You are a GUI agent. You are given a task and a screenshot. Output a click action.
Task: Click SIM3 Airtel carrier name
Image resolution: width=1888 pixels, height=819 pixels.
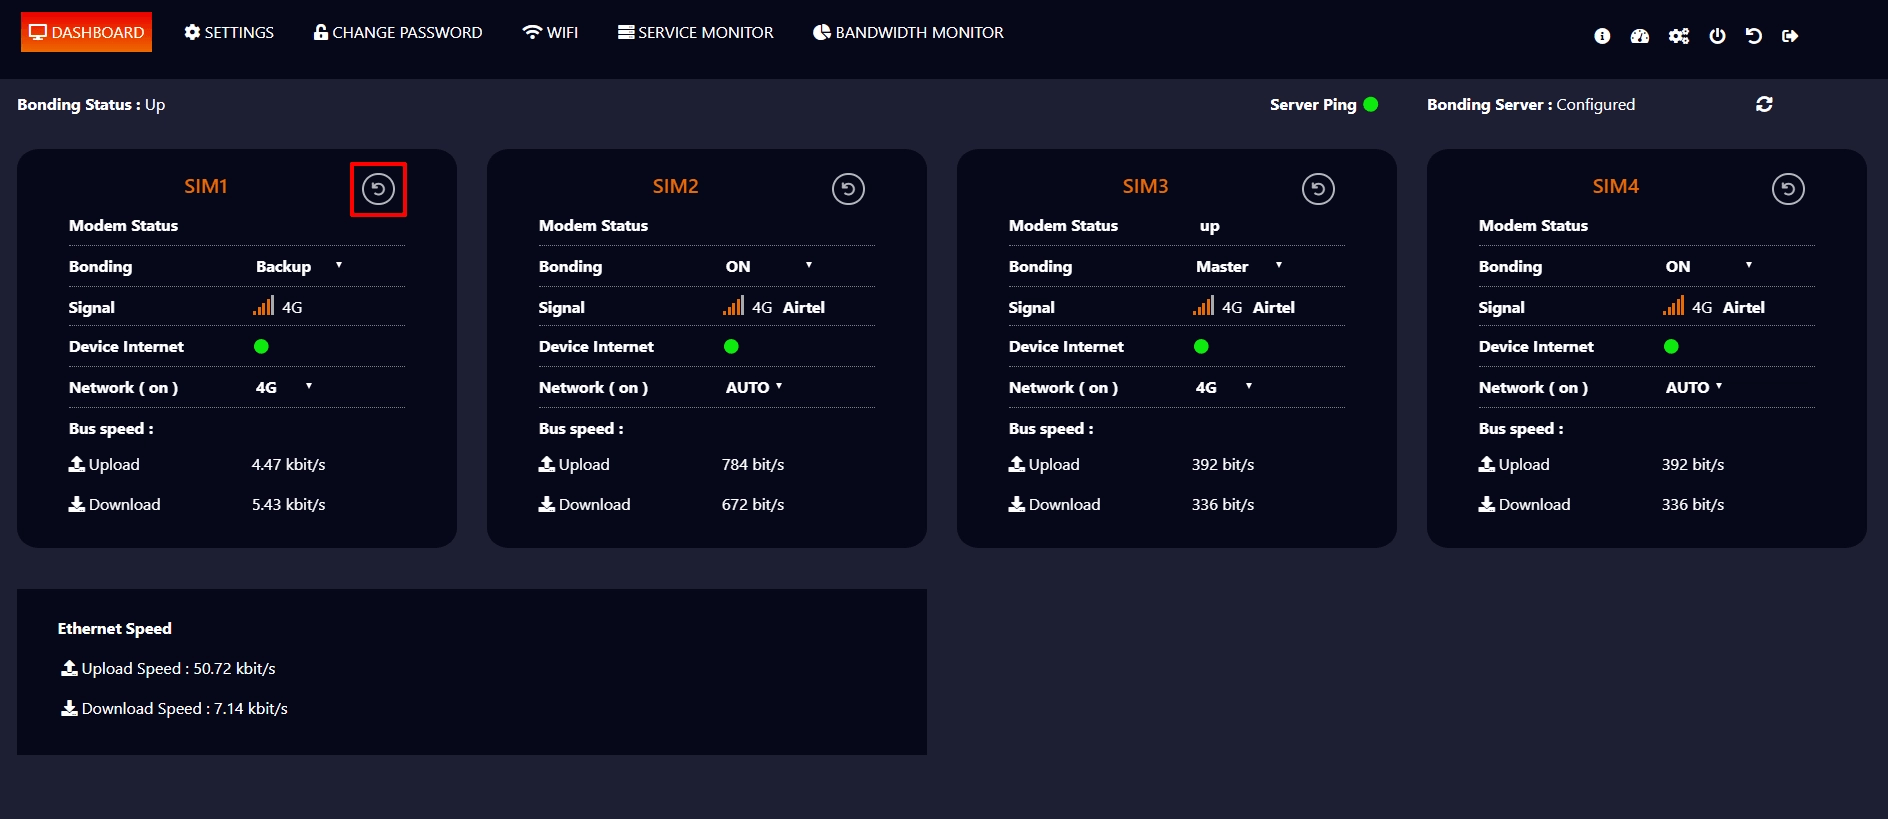(1274, 307)
